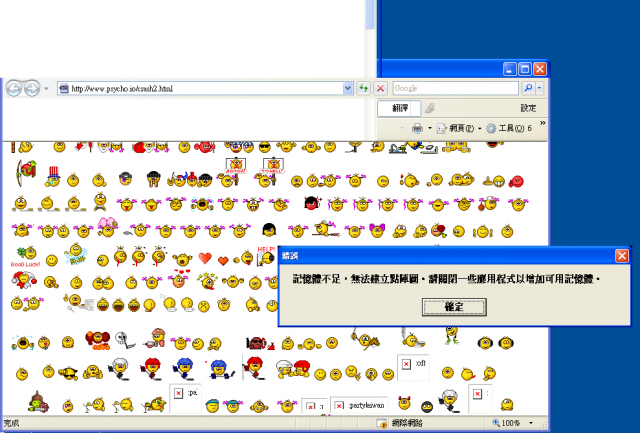This screenshot has width=640, height=433.
Task: Select the 翻譯 toolbar tab
Action: [x=399, y=108]
